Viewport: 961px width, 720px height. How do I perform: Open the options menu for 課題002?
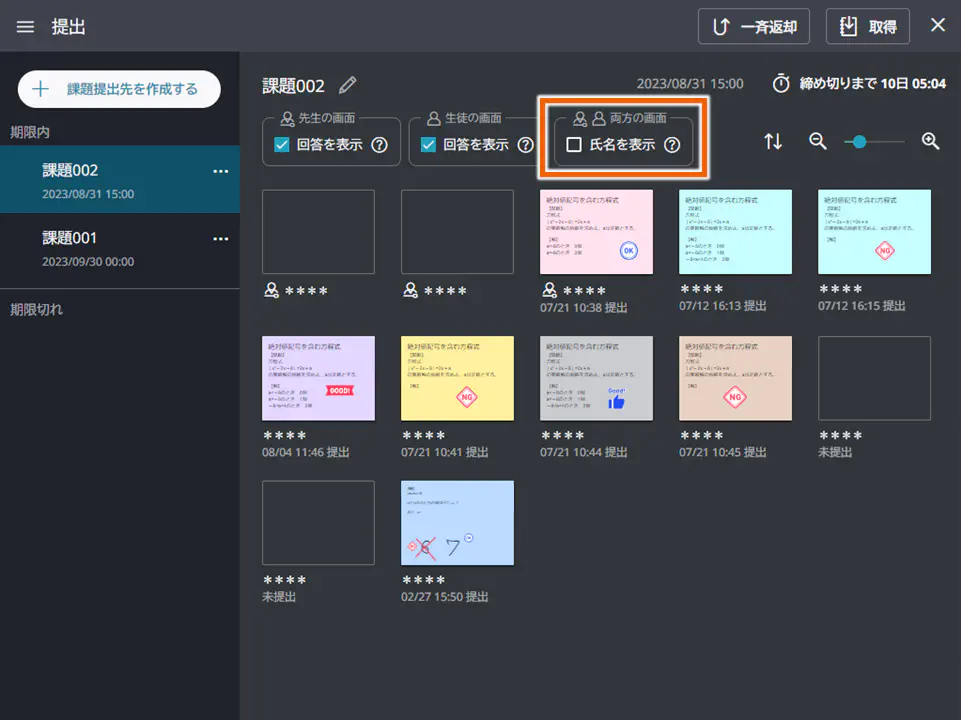[x=221, y=172]
